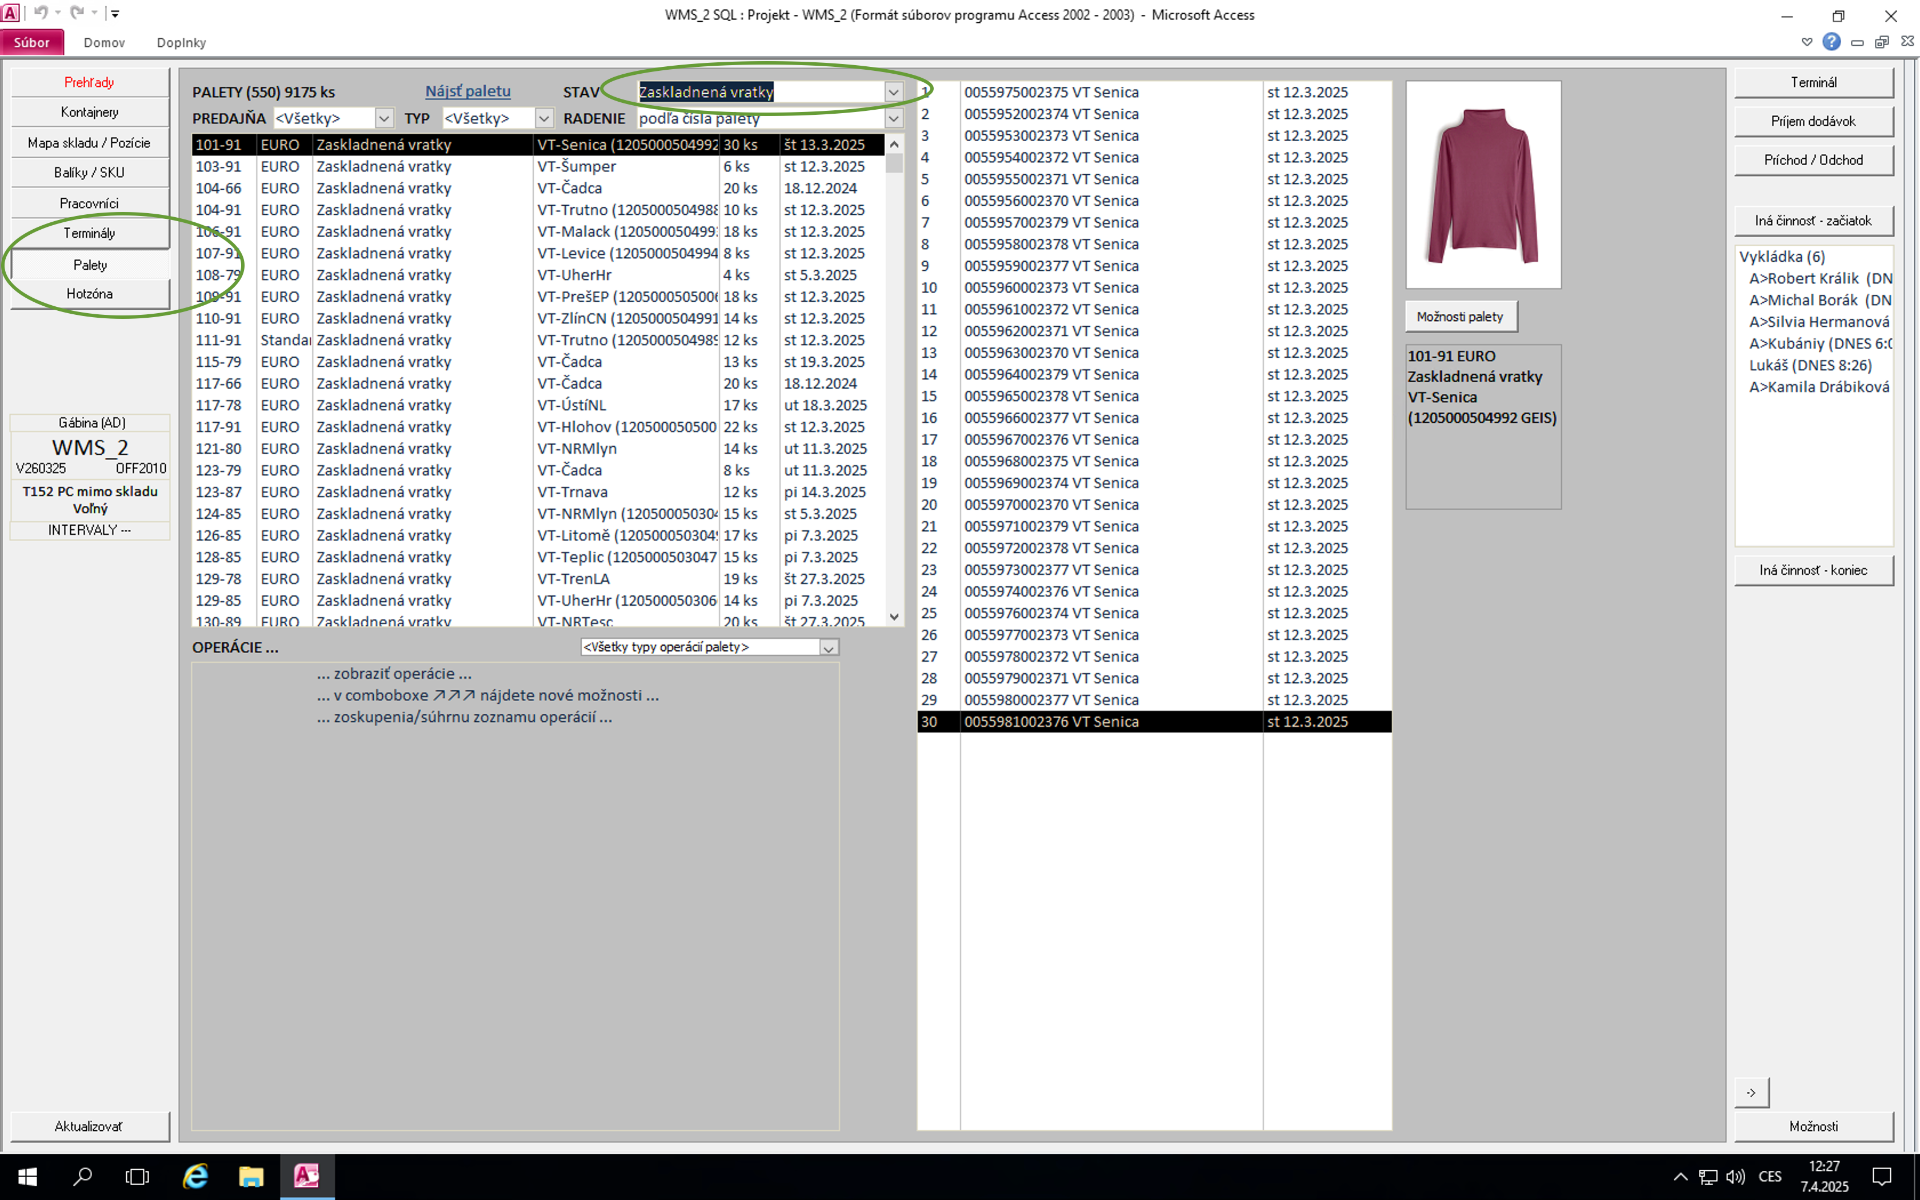Screen dimensions: 1920x1200
Task: Click the volume speaker tray icon
Action: point(1735,1177)
